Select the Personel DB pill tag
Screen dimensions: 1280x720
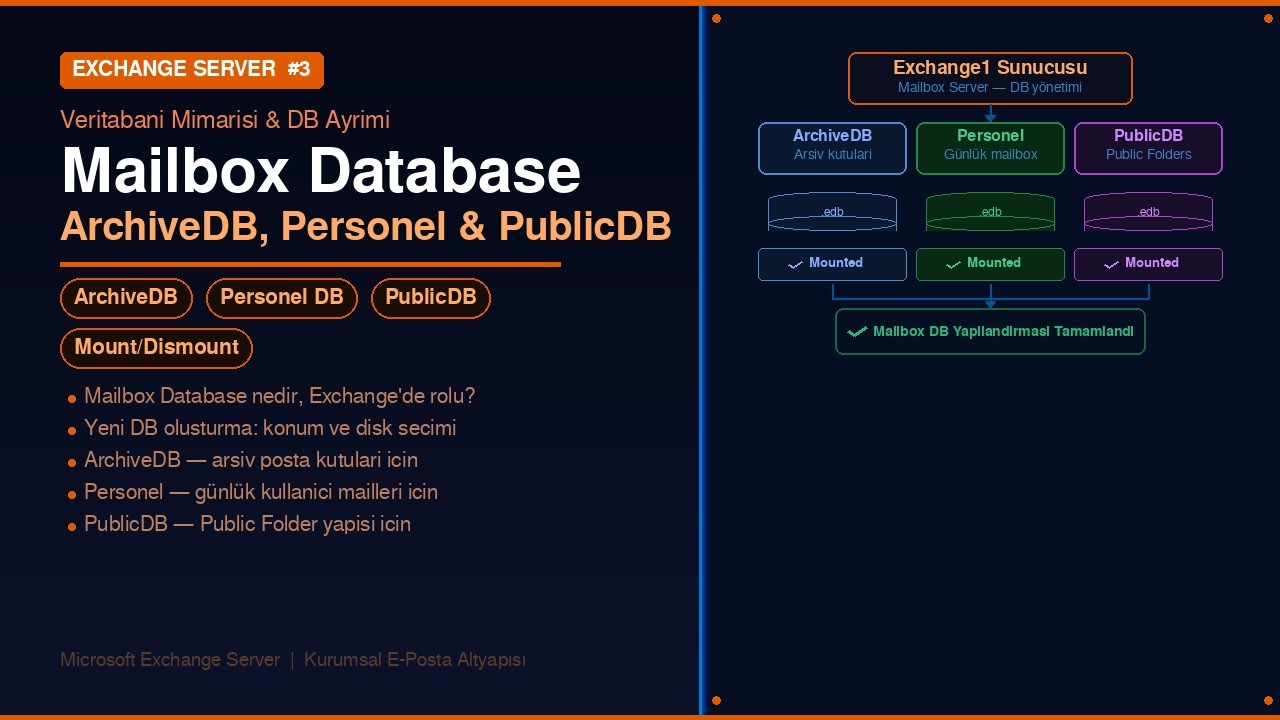(282, 298)
